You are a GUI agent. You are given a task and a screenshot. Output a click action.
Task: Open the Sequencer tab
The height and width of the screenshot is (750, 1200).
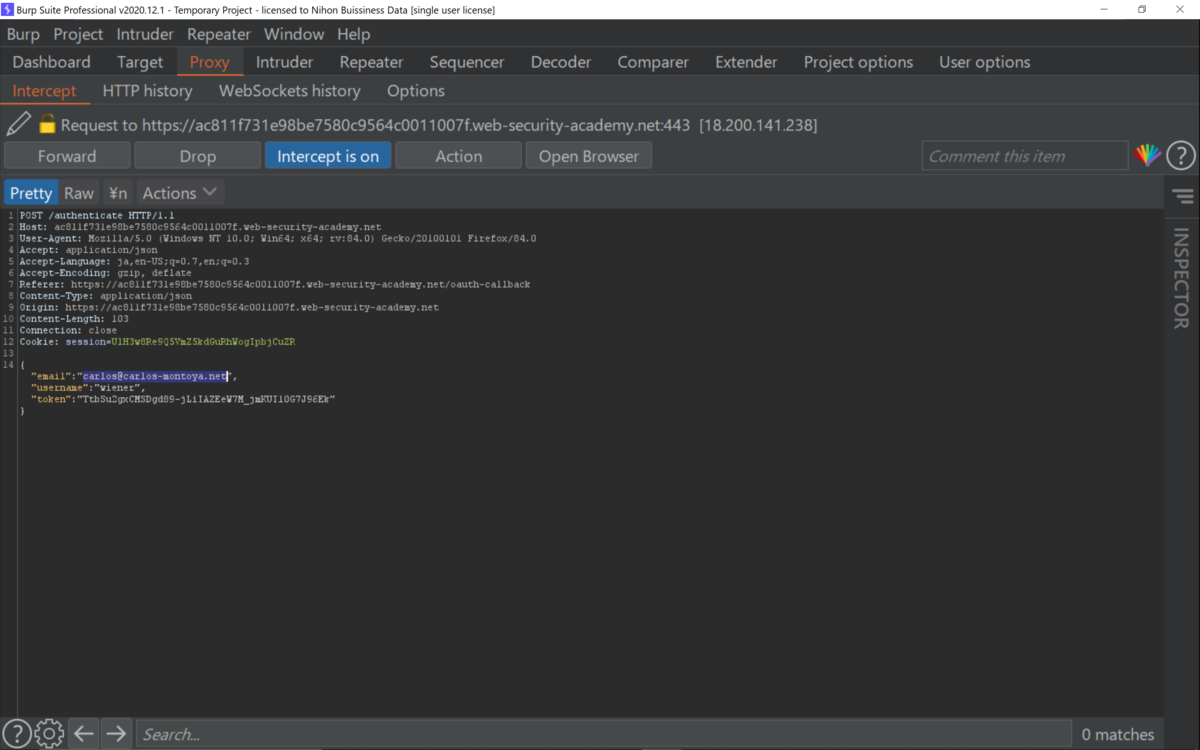coord(467,62)
